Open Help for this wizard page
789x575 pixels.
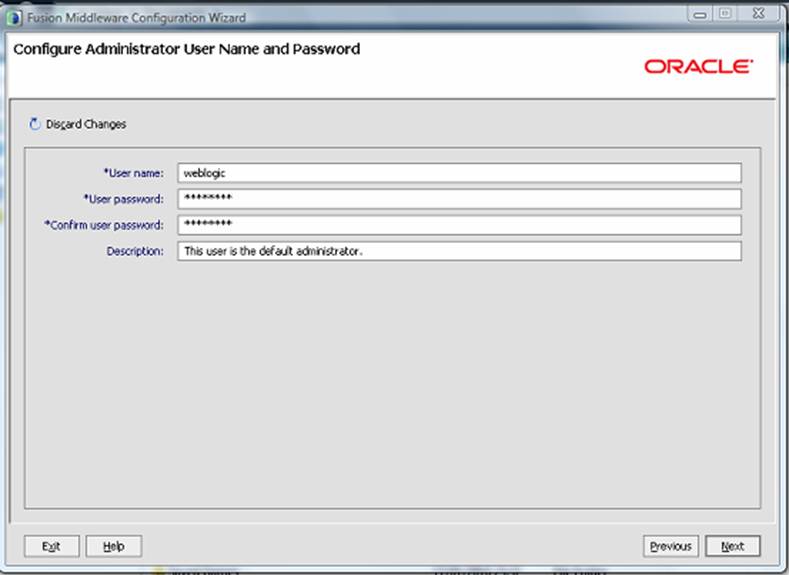click(x=114, y=546)
